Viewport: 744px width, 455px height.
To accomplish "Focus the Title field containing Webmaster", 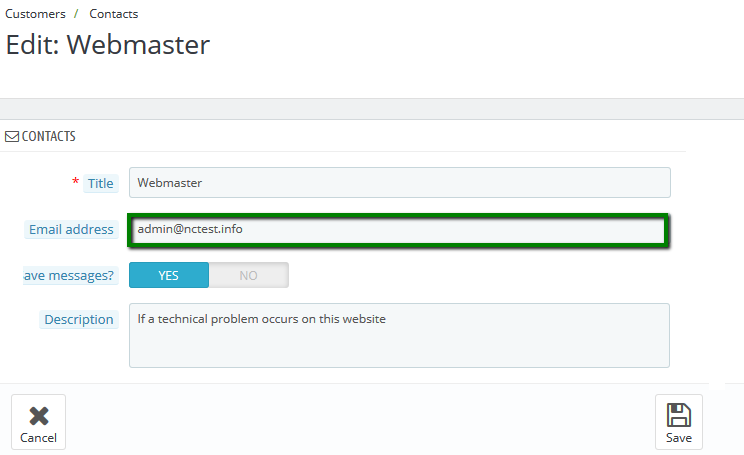I will [x=399, y=182].
